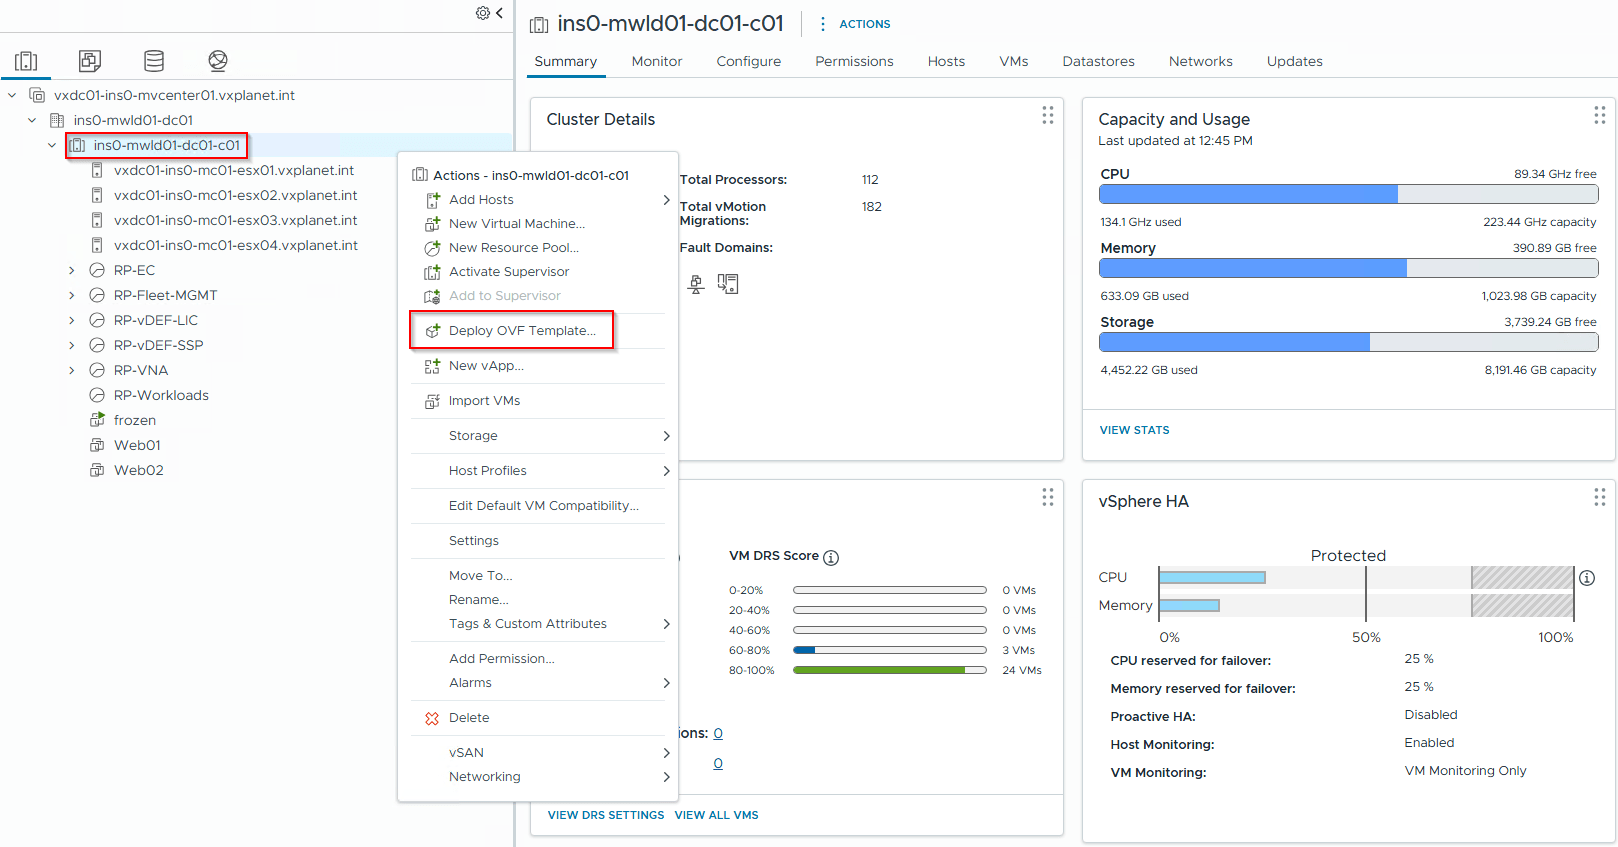
Task: Expand the RP-Fleet-MGMT resource pool
Action: tap(72, 295)
